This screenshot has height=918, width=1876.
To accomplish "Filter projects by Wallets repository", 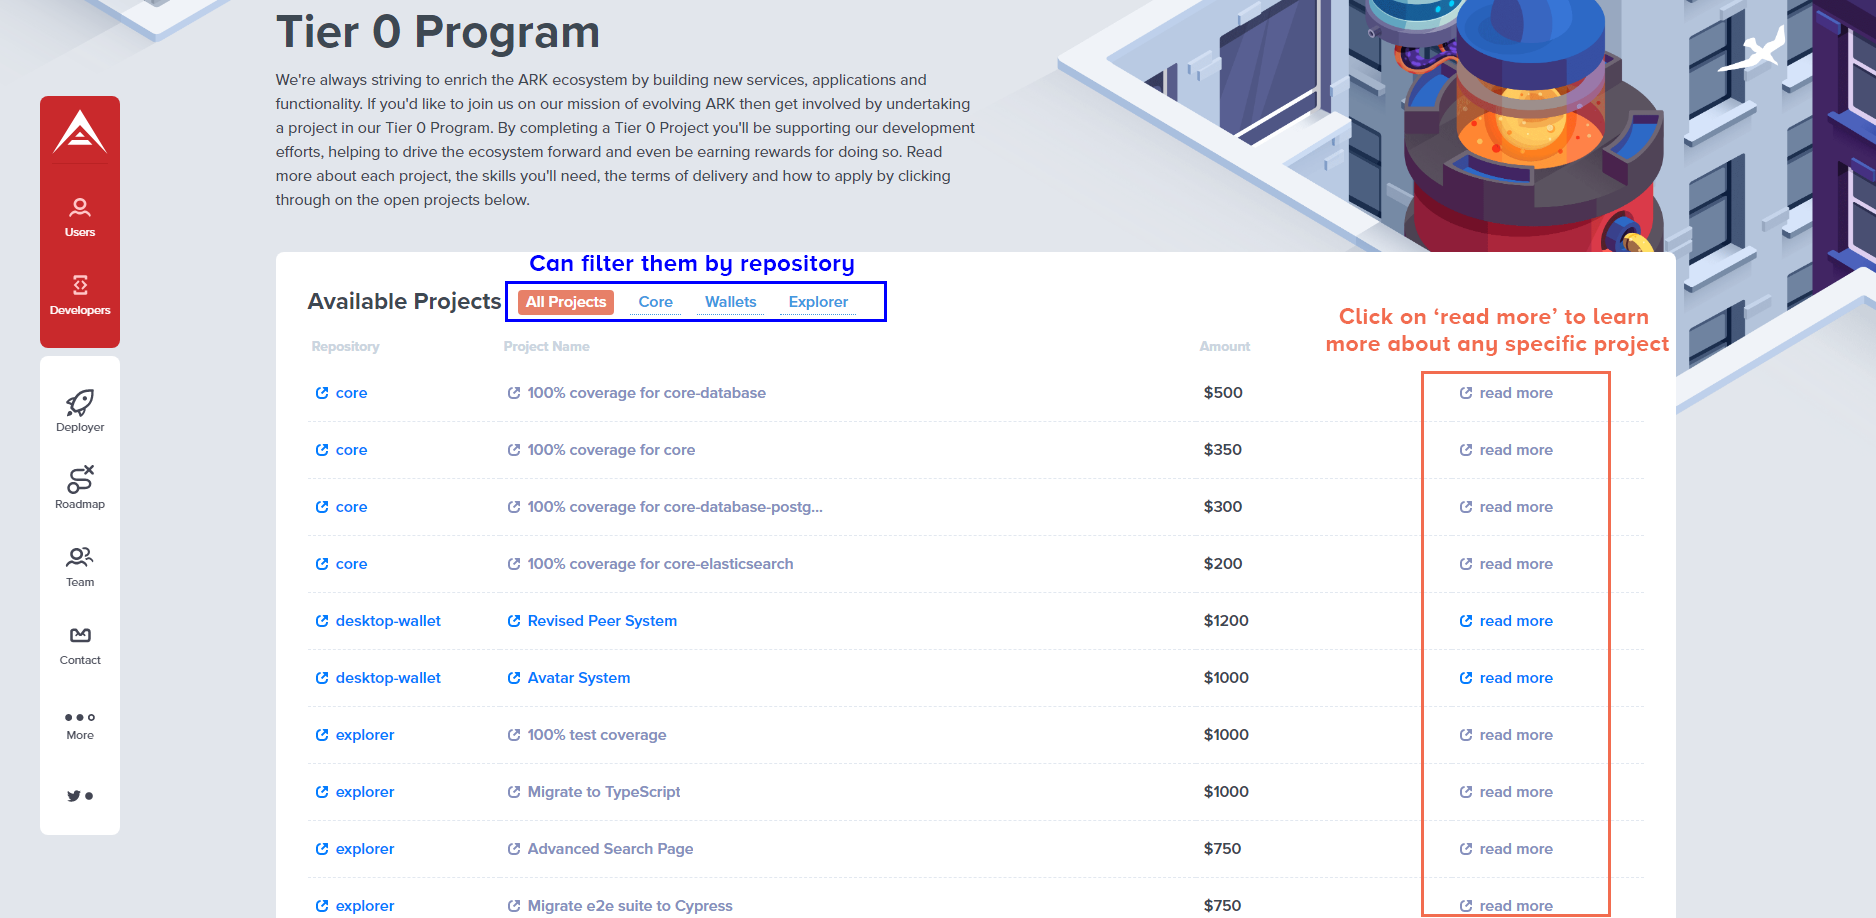I will (x=730, y=302).
